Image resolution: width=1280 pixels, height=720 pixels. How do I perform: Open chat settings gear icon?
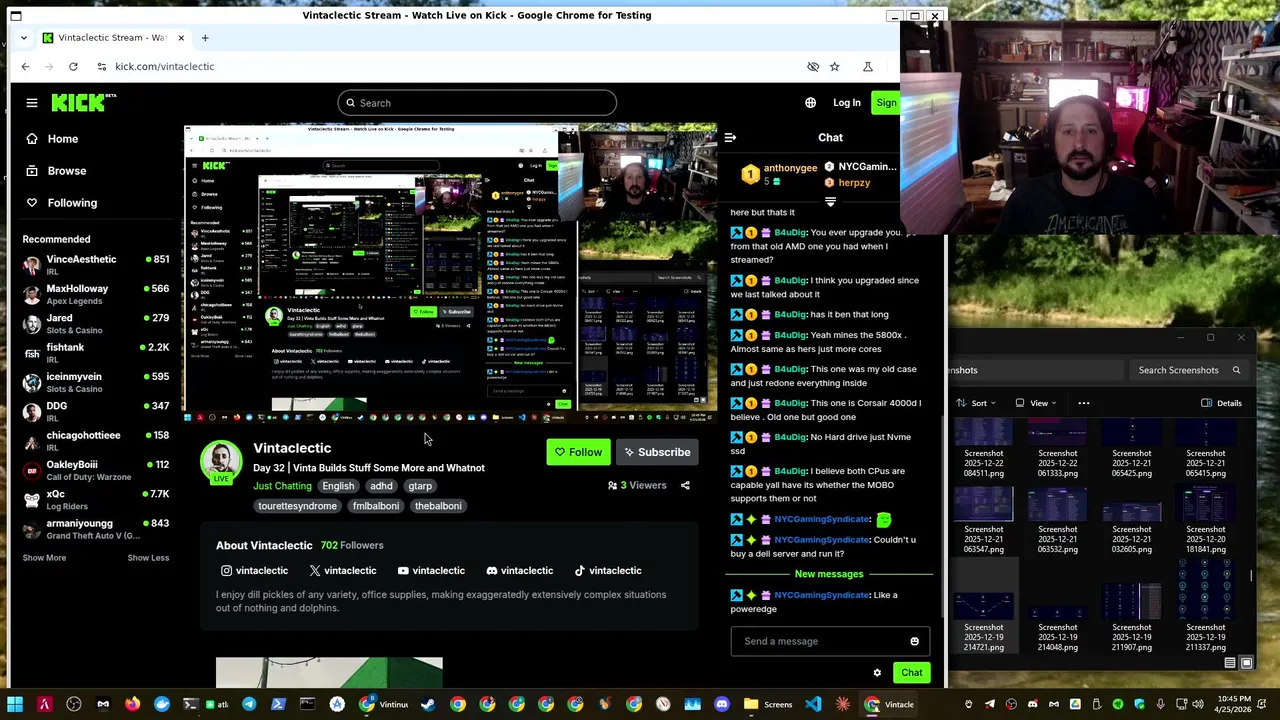(877, 673)
